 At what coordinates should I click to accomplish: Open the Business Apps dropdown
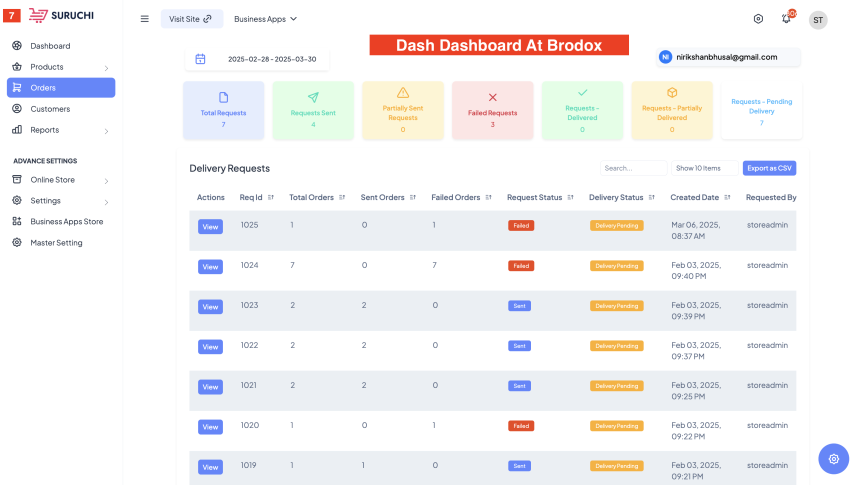click(265, 19)
